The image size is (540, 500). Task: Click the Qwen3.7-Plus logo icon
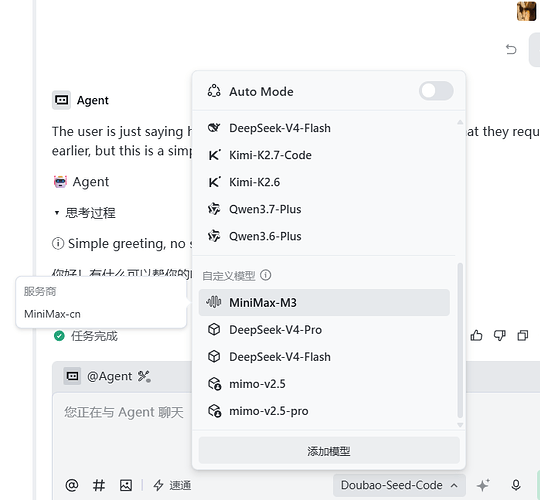click(x=214, y=209)
